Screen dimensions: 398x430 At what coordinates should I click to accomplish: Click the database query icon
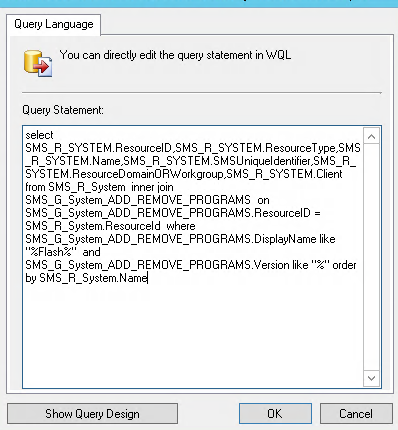(38, 63)
